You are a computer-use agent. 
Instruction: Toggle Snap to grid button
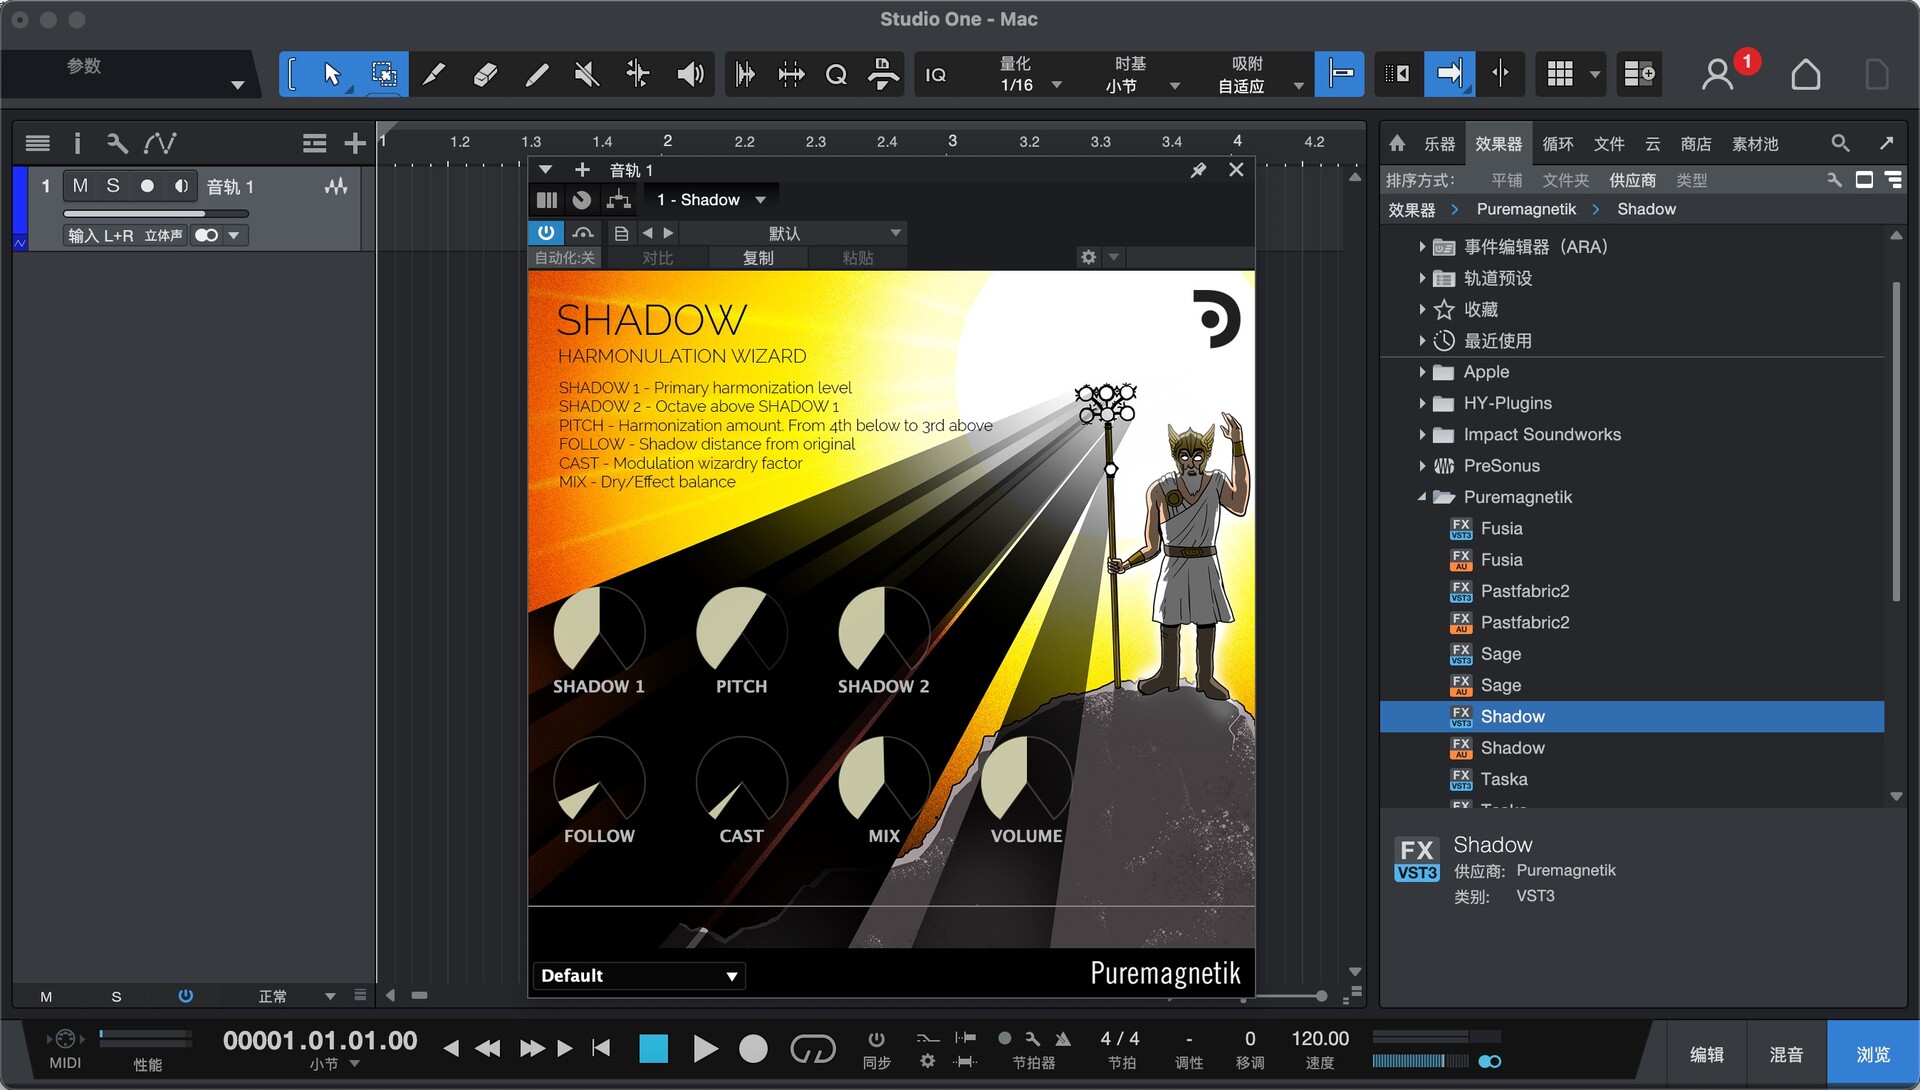pos(1339,74)
